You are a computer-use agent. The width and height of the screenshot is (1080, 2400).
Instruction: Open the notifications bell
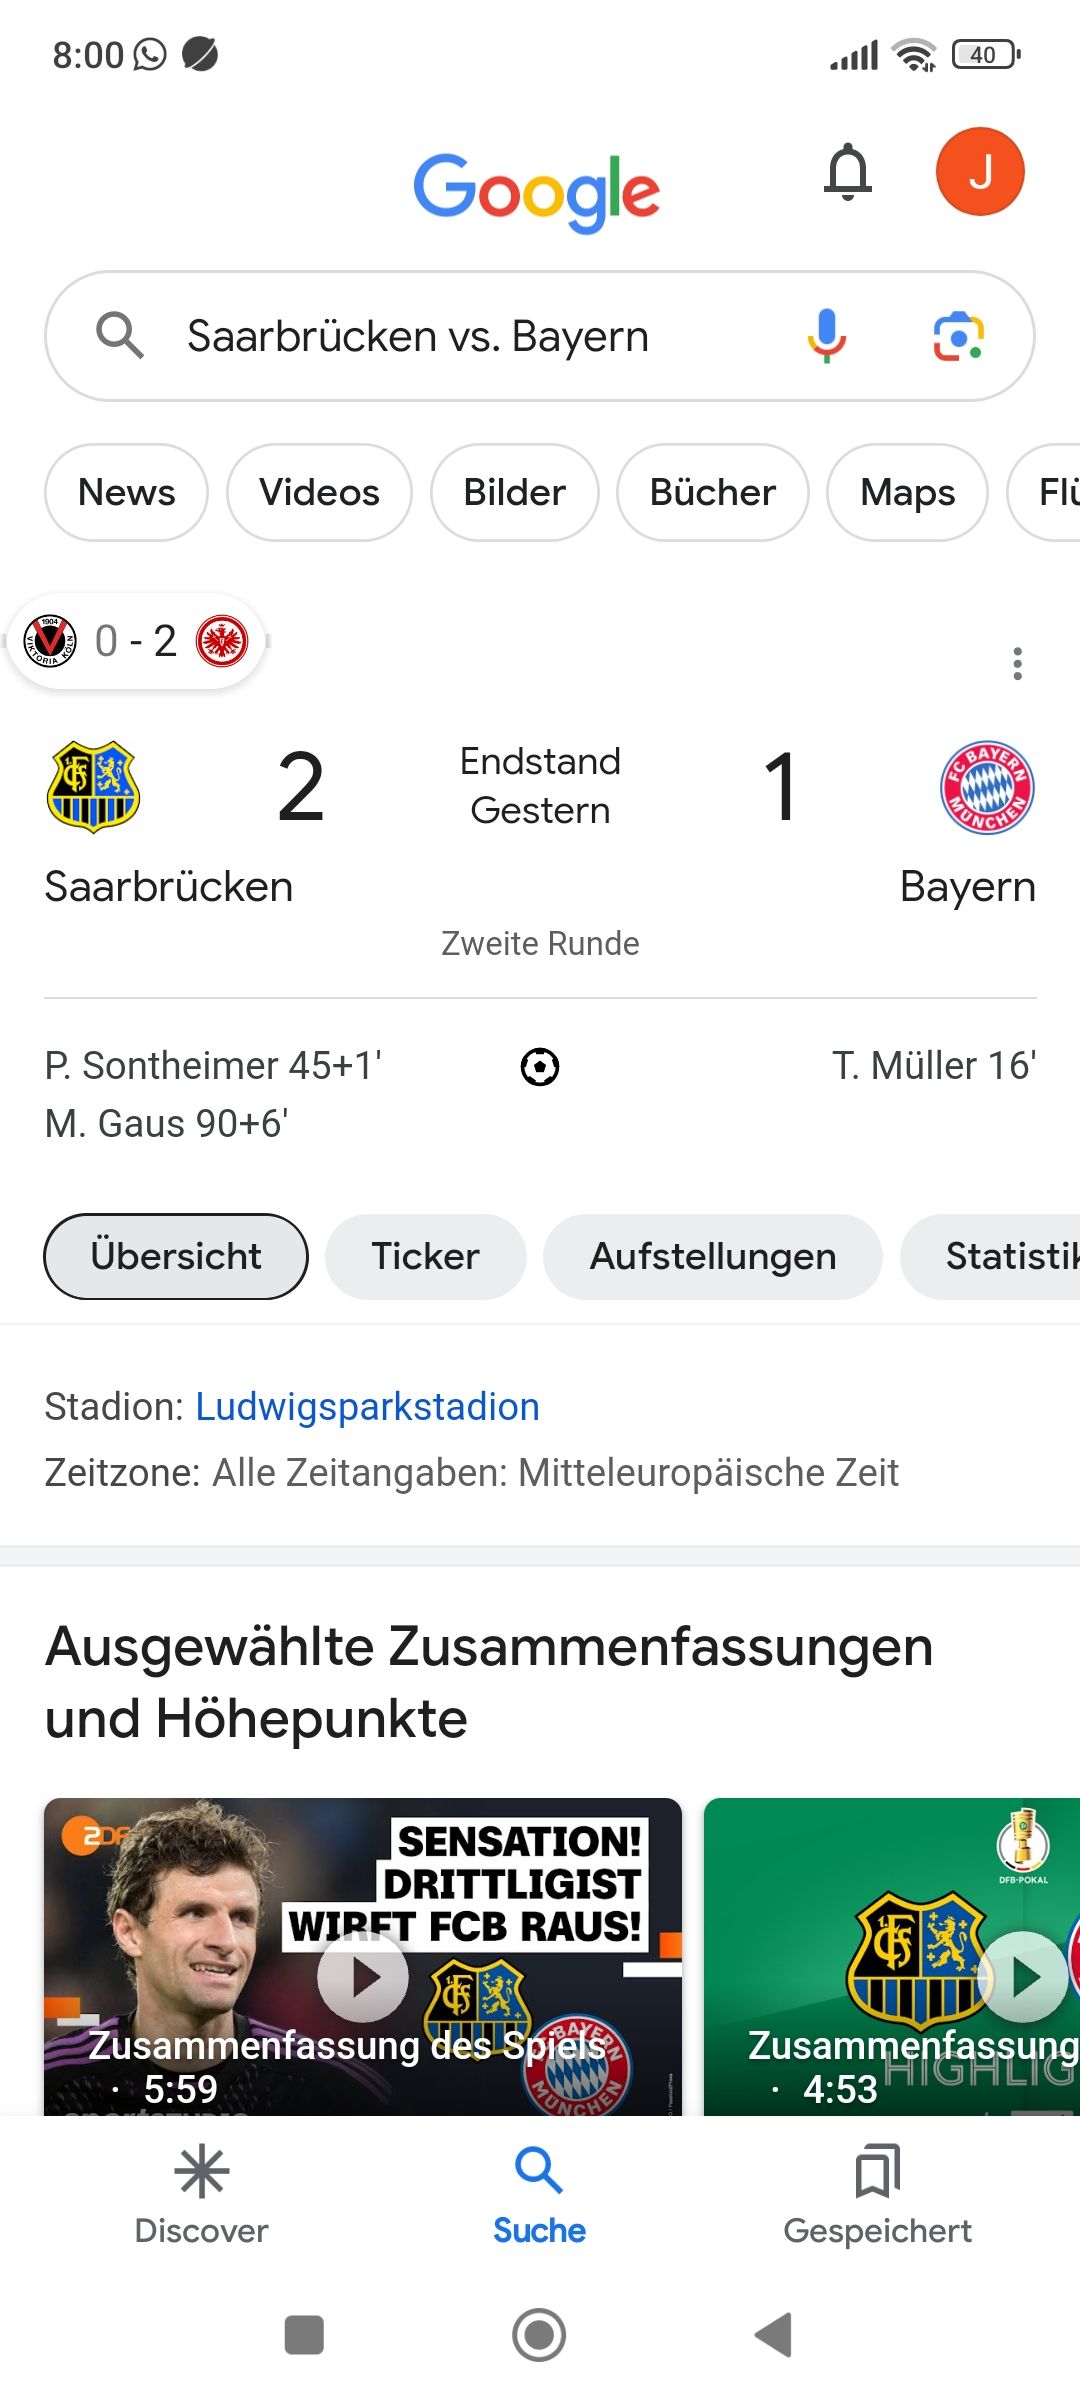click(848, 172)
